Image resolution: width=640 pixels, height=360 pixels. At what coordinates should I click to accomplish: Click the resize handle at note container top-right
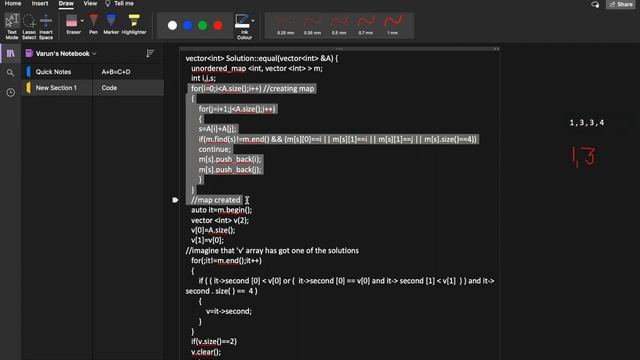496,49
